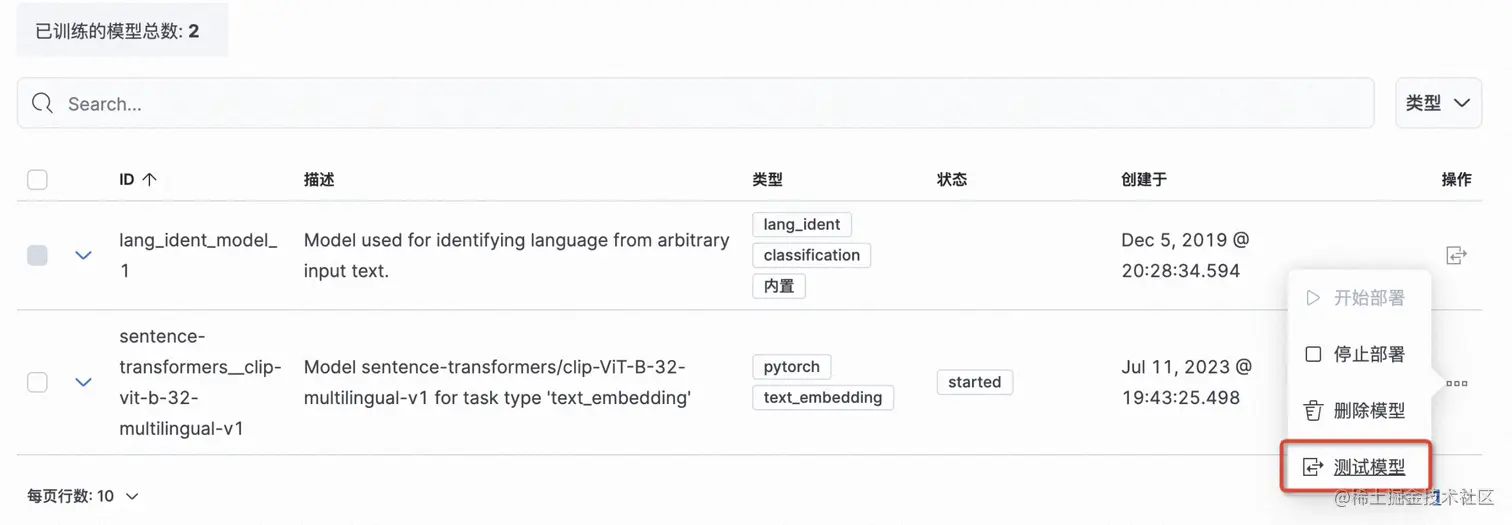The width and height of the screenshot is (1512, 525).
Task: Click the icon beside 测试模型
Action: pyautogui.click(x=1313, y=467)
